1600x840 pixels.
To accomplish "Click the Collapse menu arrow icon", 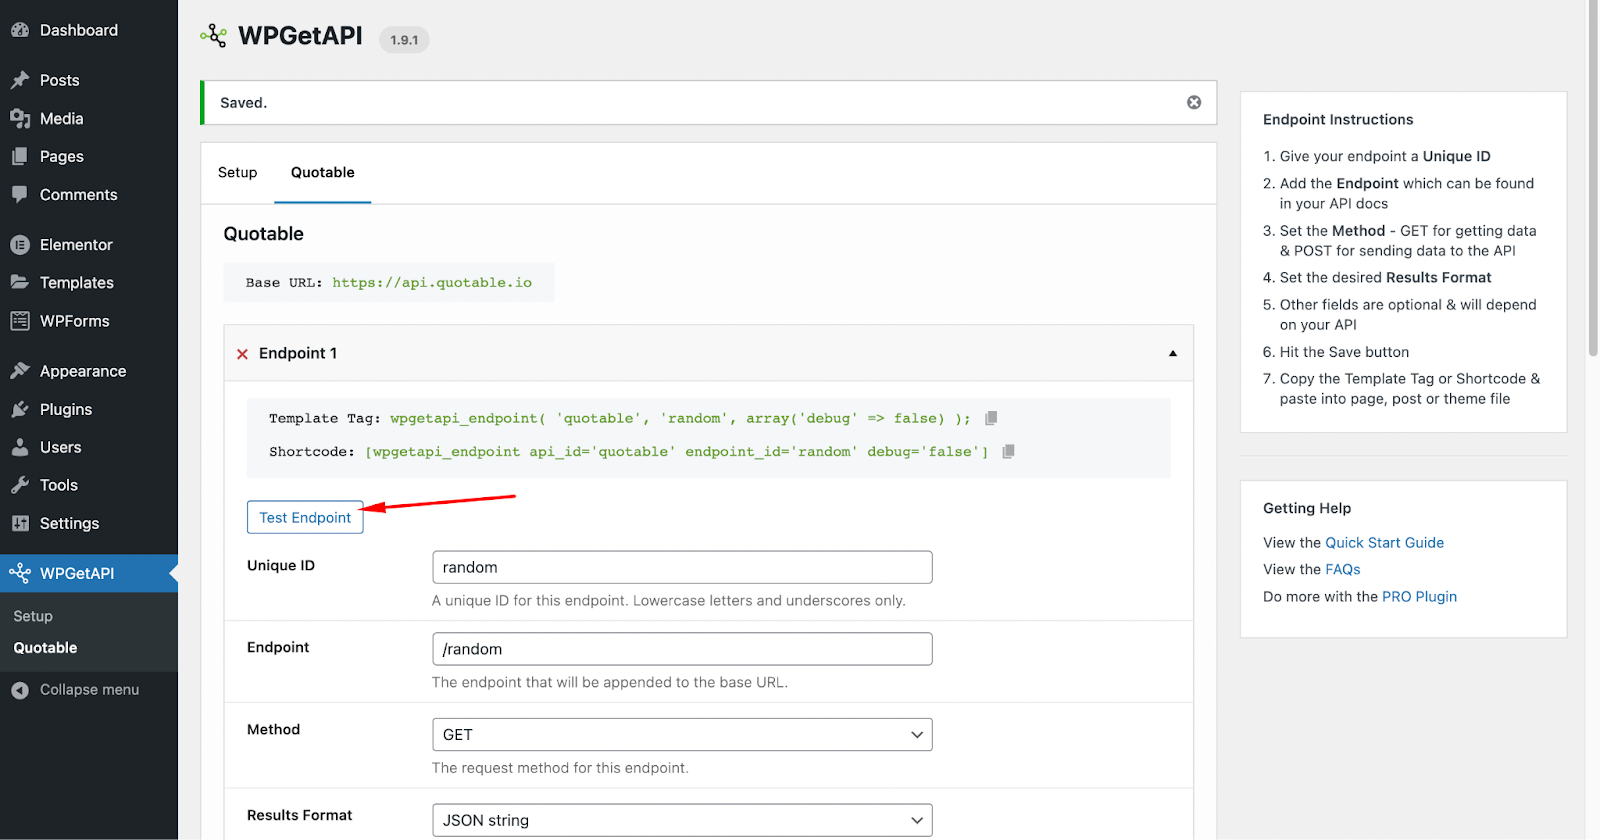I will 20,690.
